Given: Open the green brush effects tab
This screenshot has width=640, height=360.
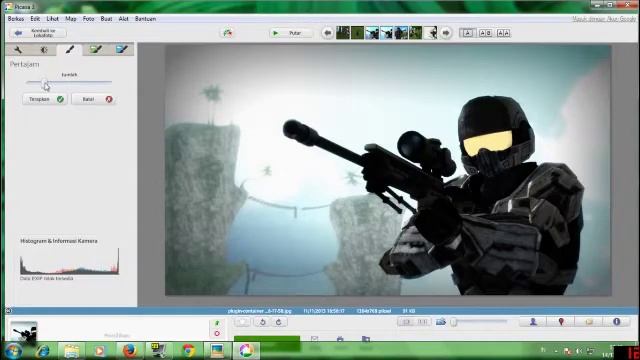Looking at the screenshot, I should click(x=96, y=50).
